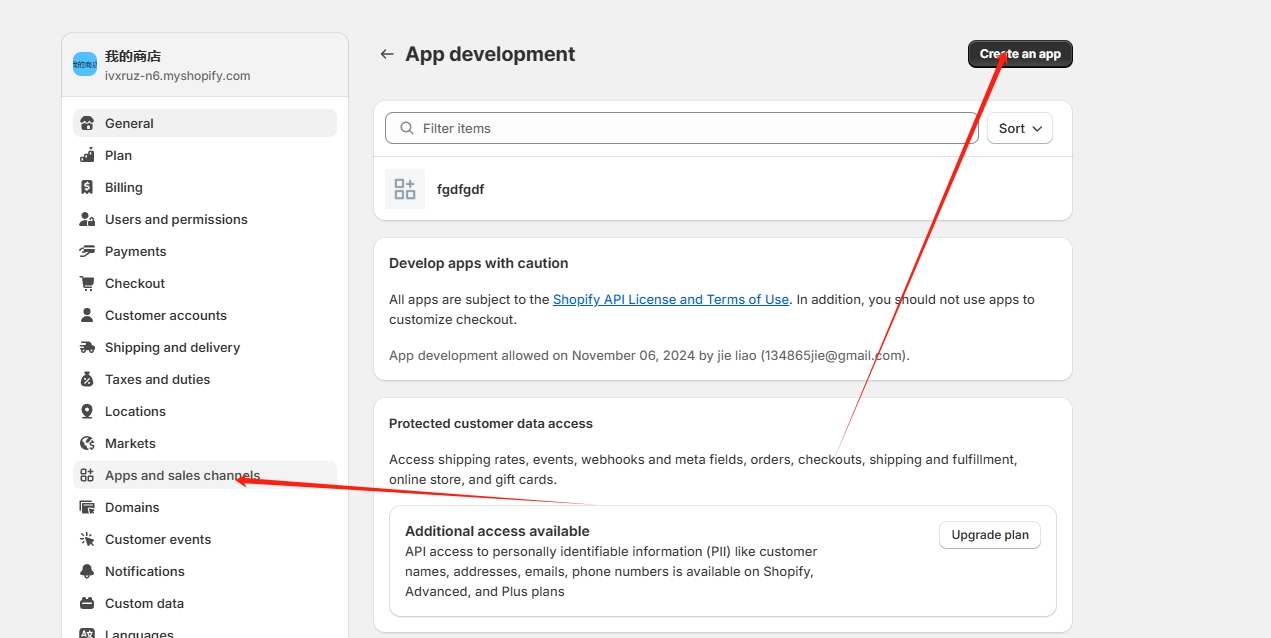1271x638 pixels.
Task: Open Taxes and duties
Action: pos(205,379)
